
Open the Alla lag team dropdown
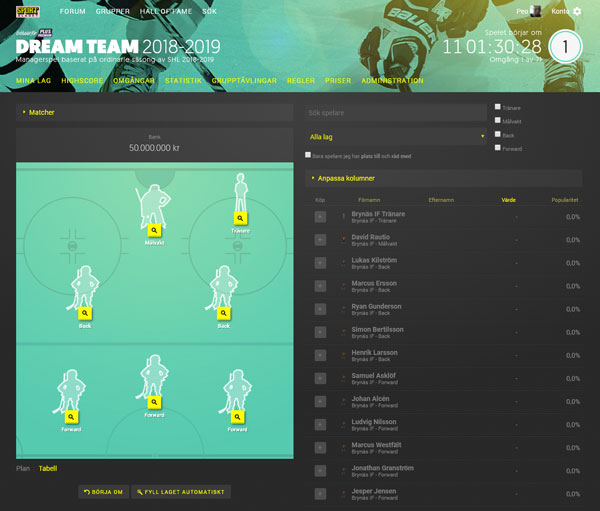pyautogui.click(x=396, y=137)
